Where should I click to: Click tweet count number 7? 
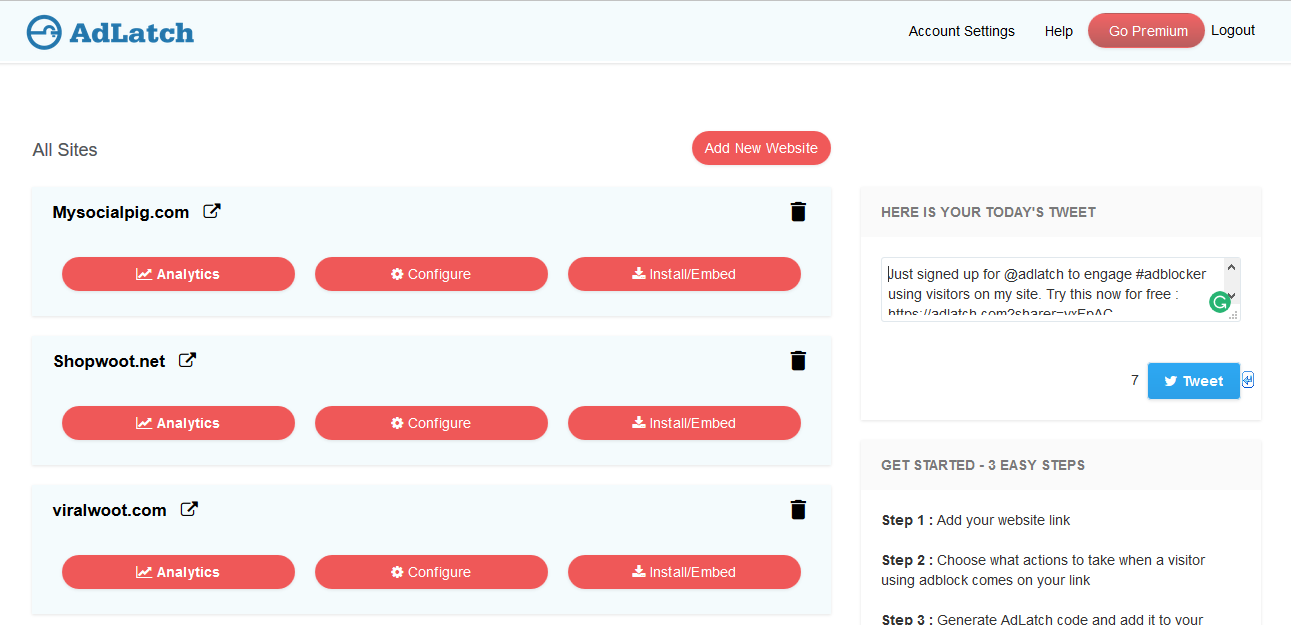(x=1135, y=380)
